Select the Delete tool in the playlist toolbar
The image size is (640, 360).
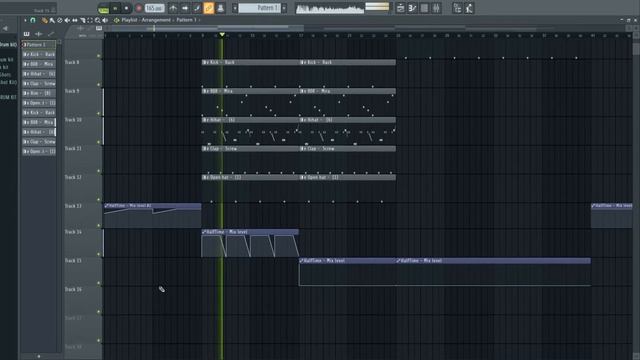coord(60,20)
